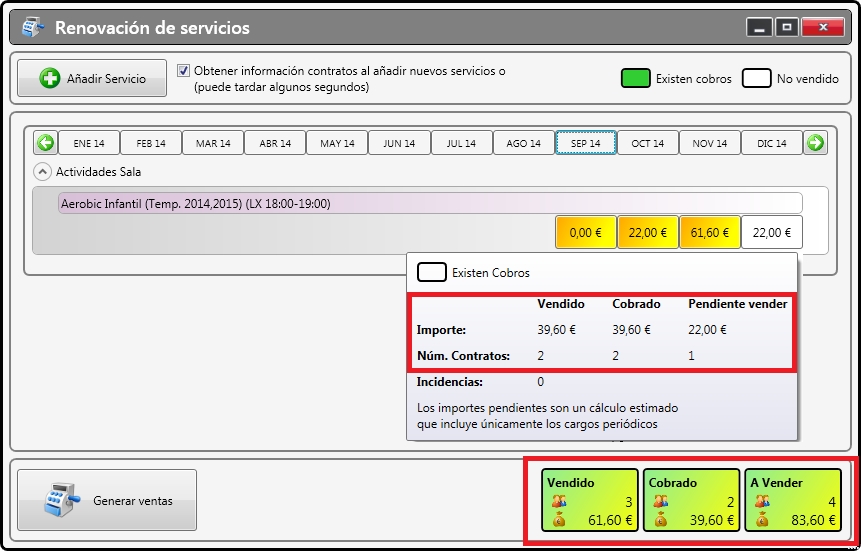Collapse the Actividades Sala section
The image size is (863, 553).
42,172
